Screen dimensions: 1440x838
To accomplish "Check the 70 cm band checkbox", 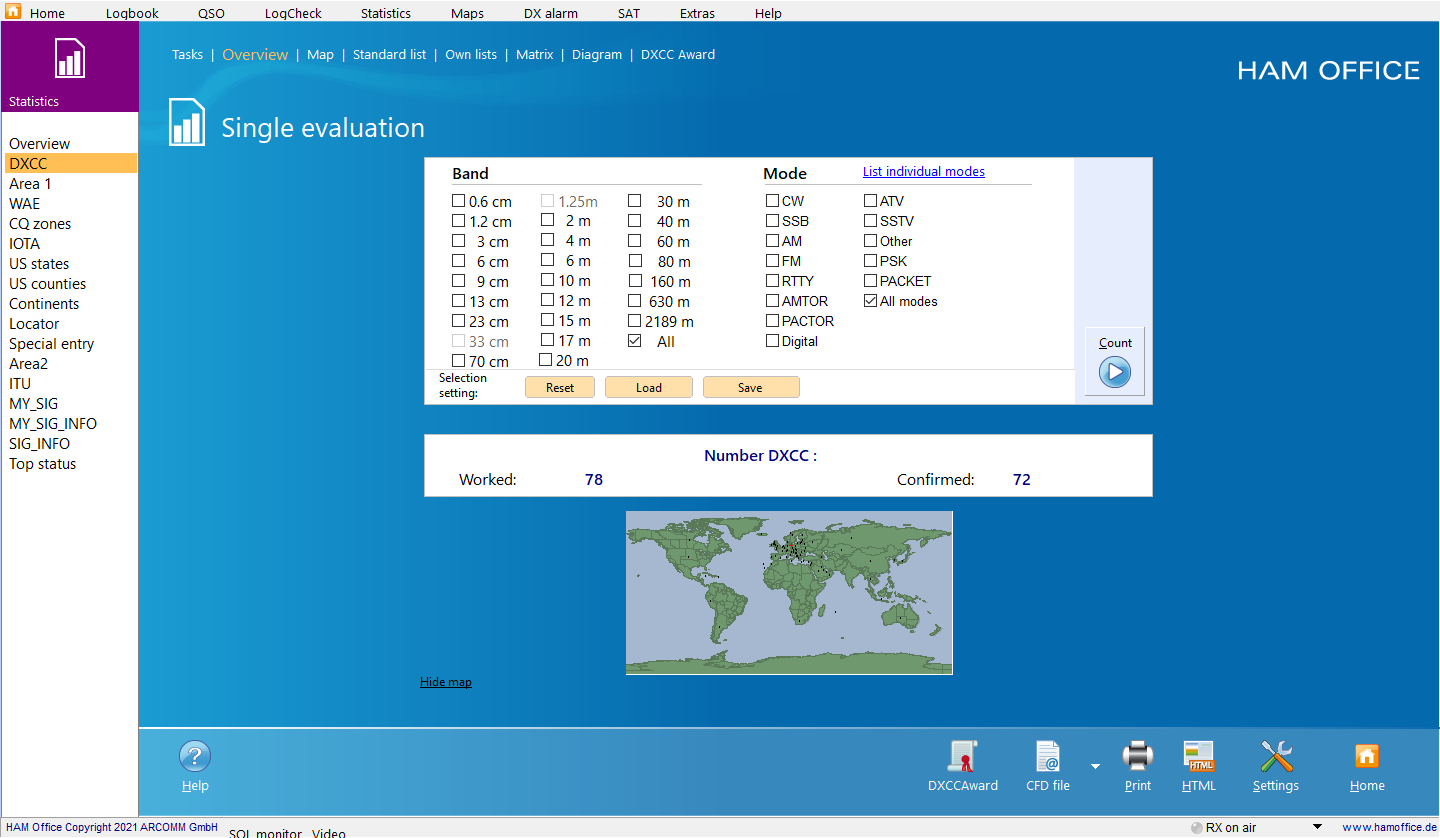I will [x=458, y=361].
